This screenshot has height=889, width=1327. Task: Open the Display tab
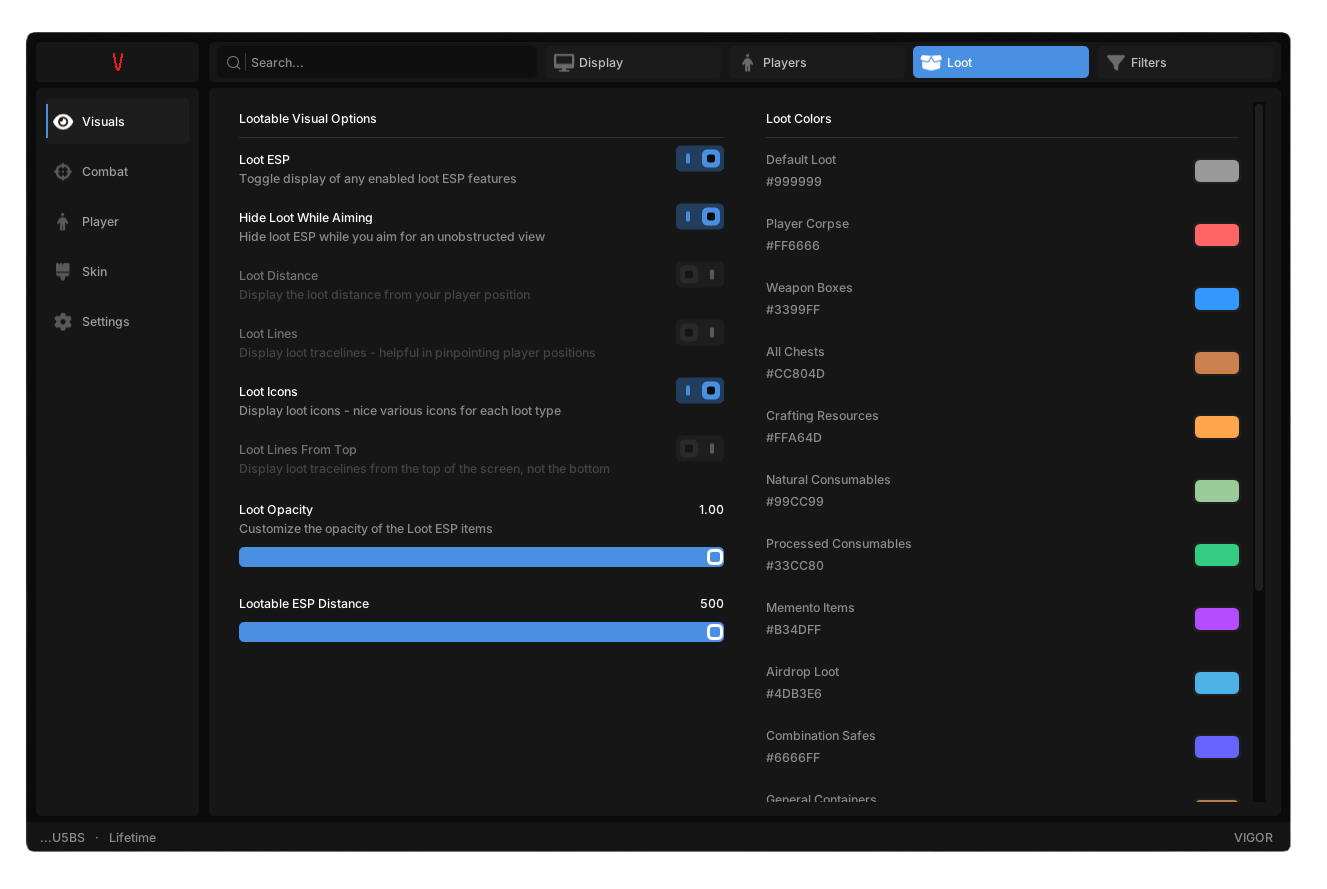[x=633, y=62]
